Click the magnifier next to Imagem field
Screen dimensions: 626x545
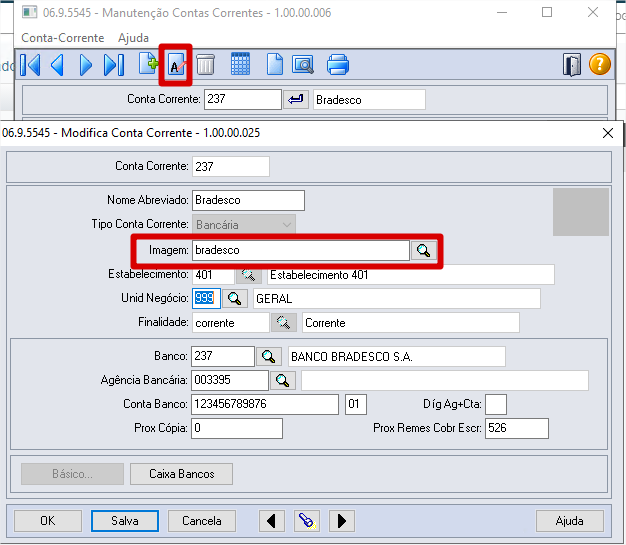coord(423,250)
